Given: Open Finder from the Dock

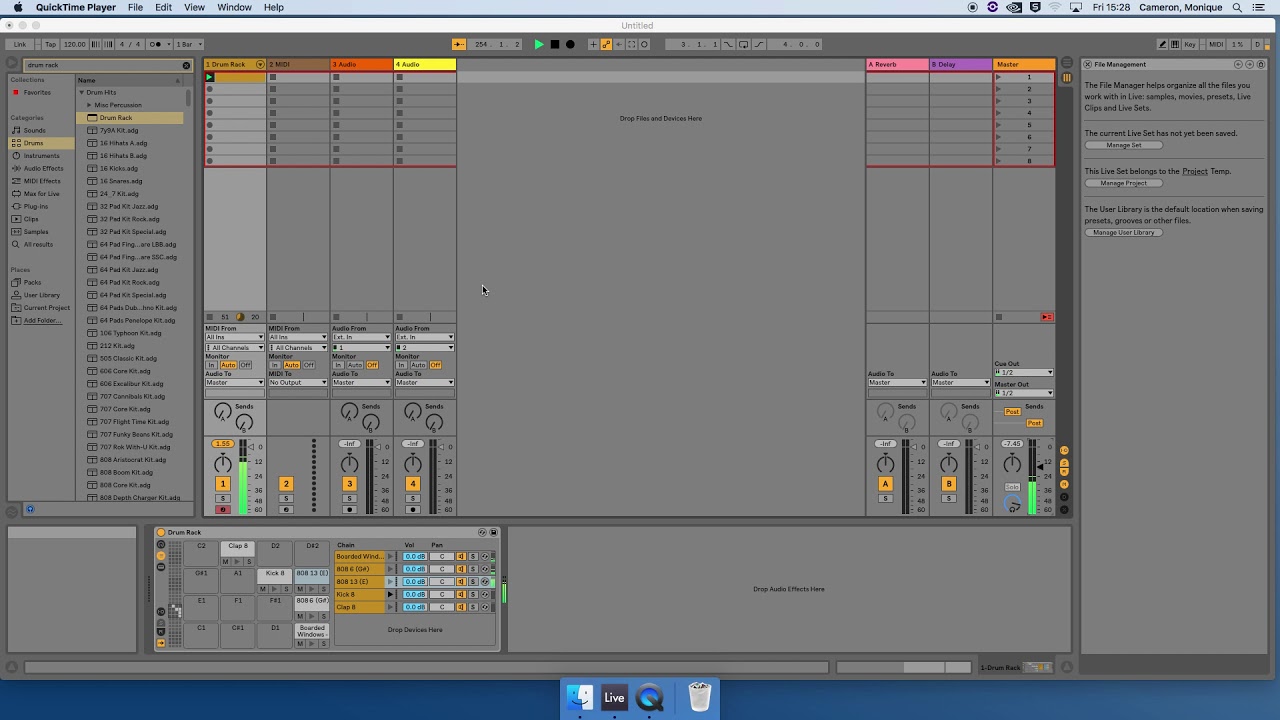Looking at the screenshot, I should 579,697.
